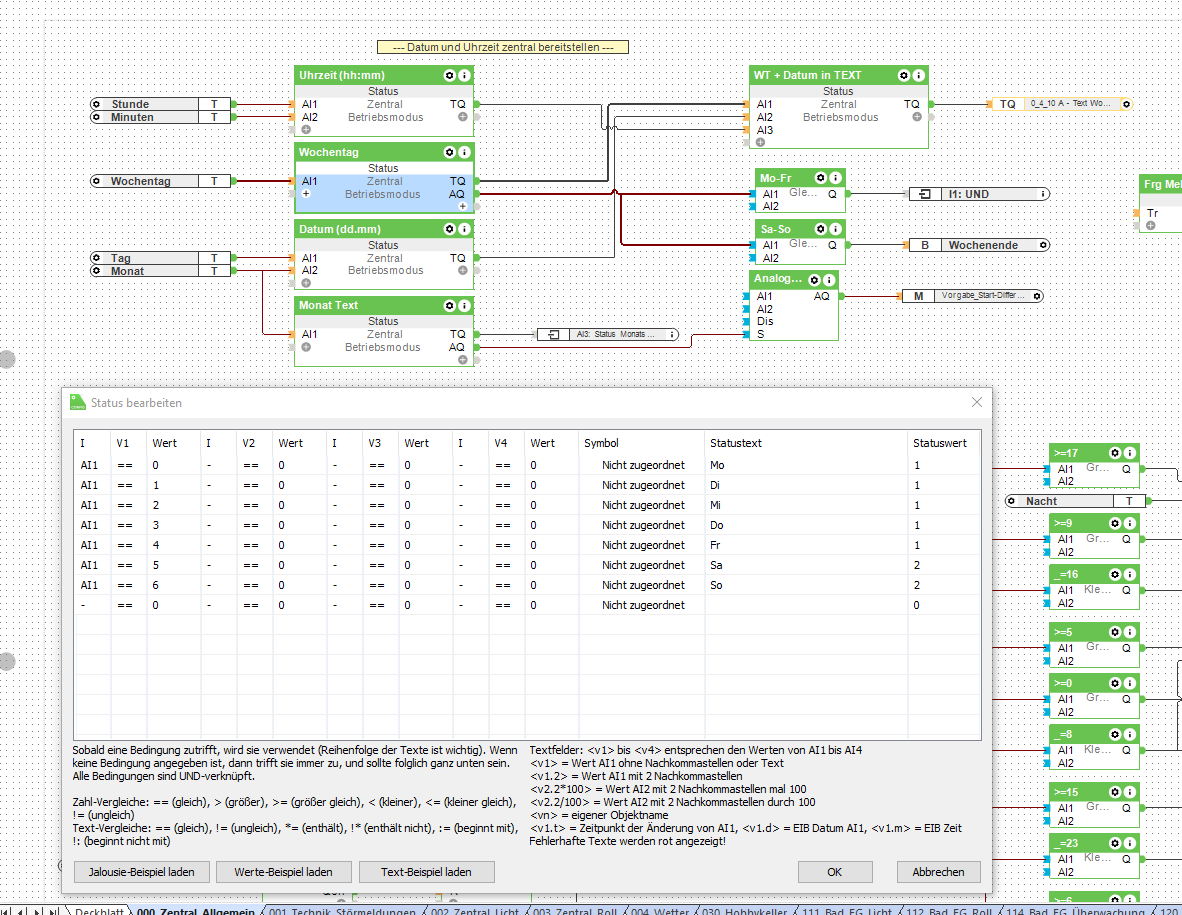
Task: Click the Statuswert column header
Action: click(939, 443)
